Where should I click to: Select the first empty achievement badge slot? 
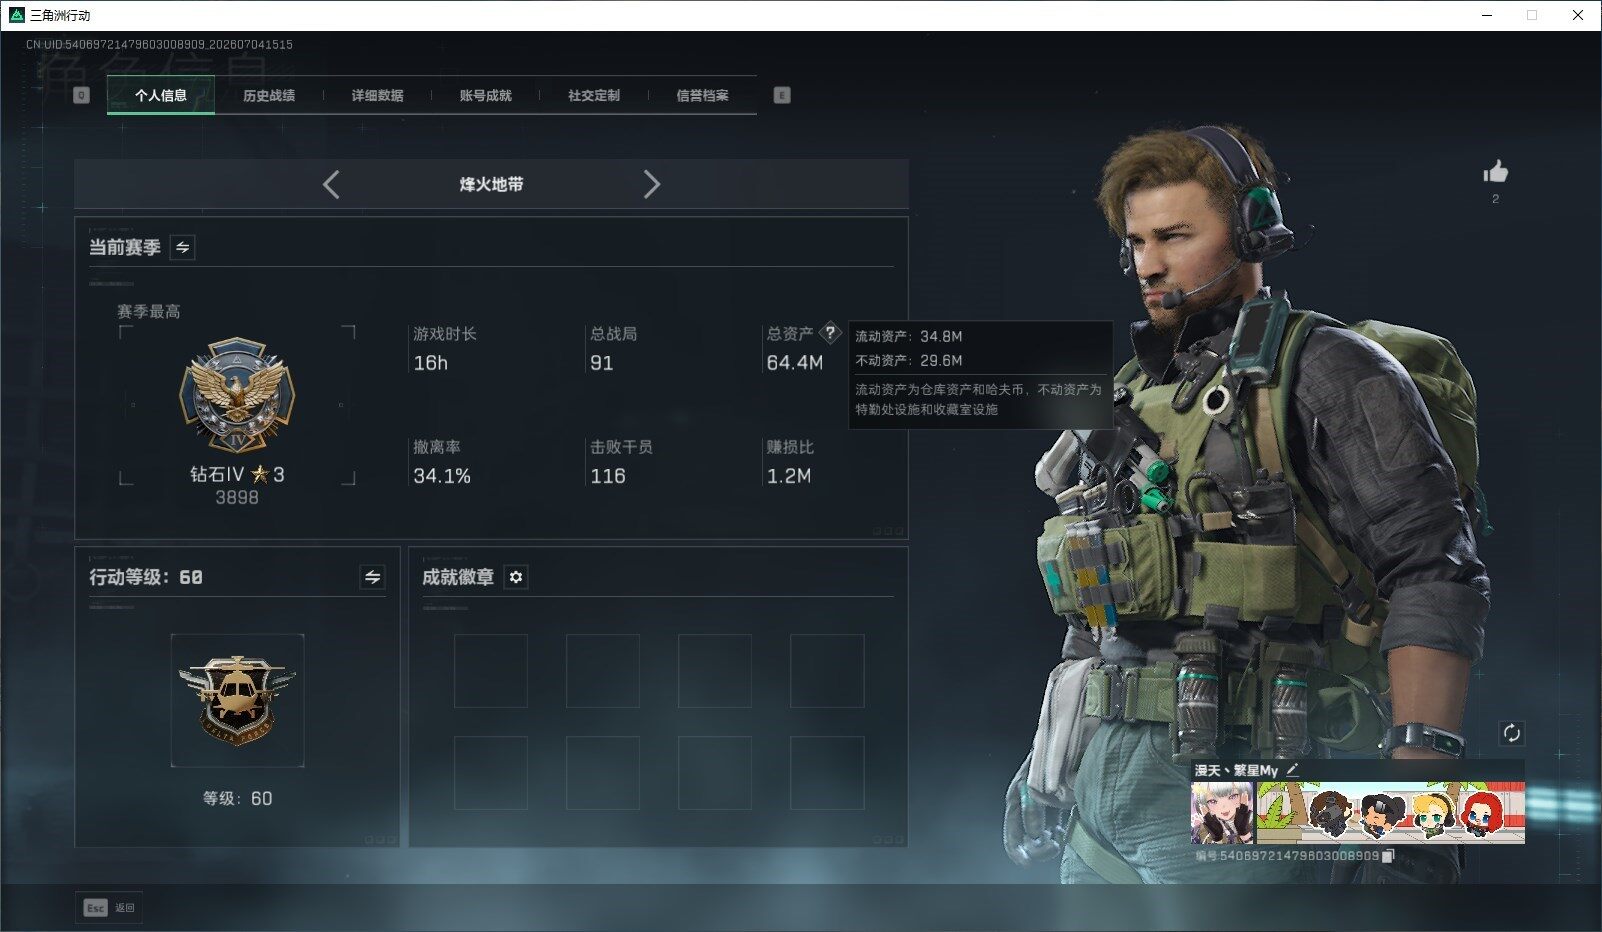coord(491,671)
